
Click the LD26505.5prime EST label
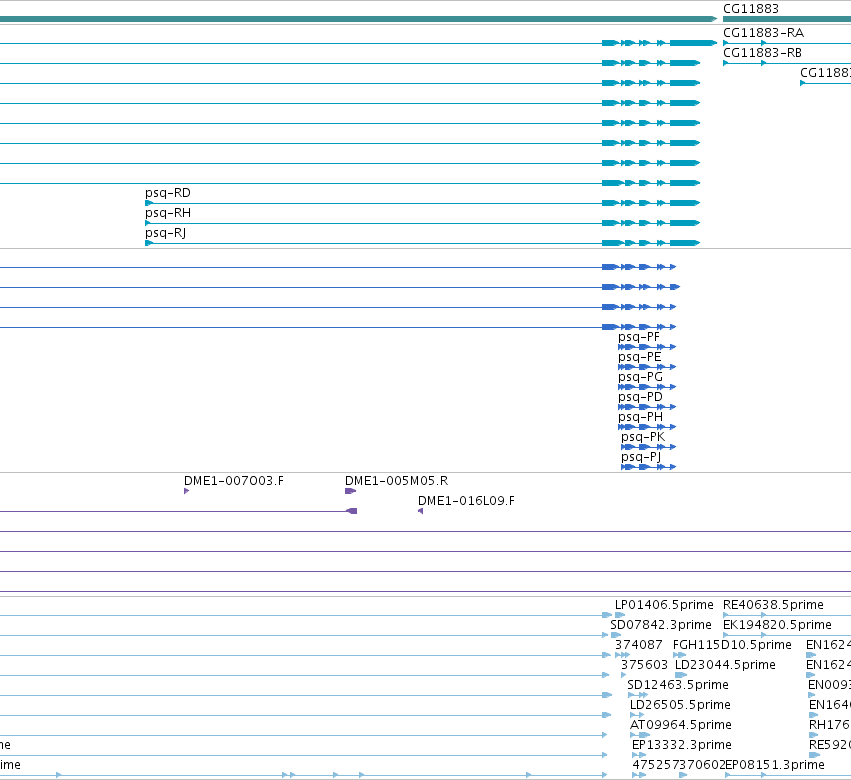click(680, 705)
